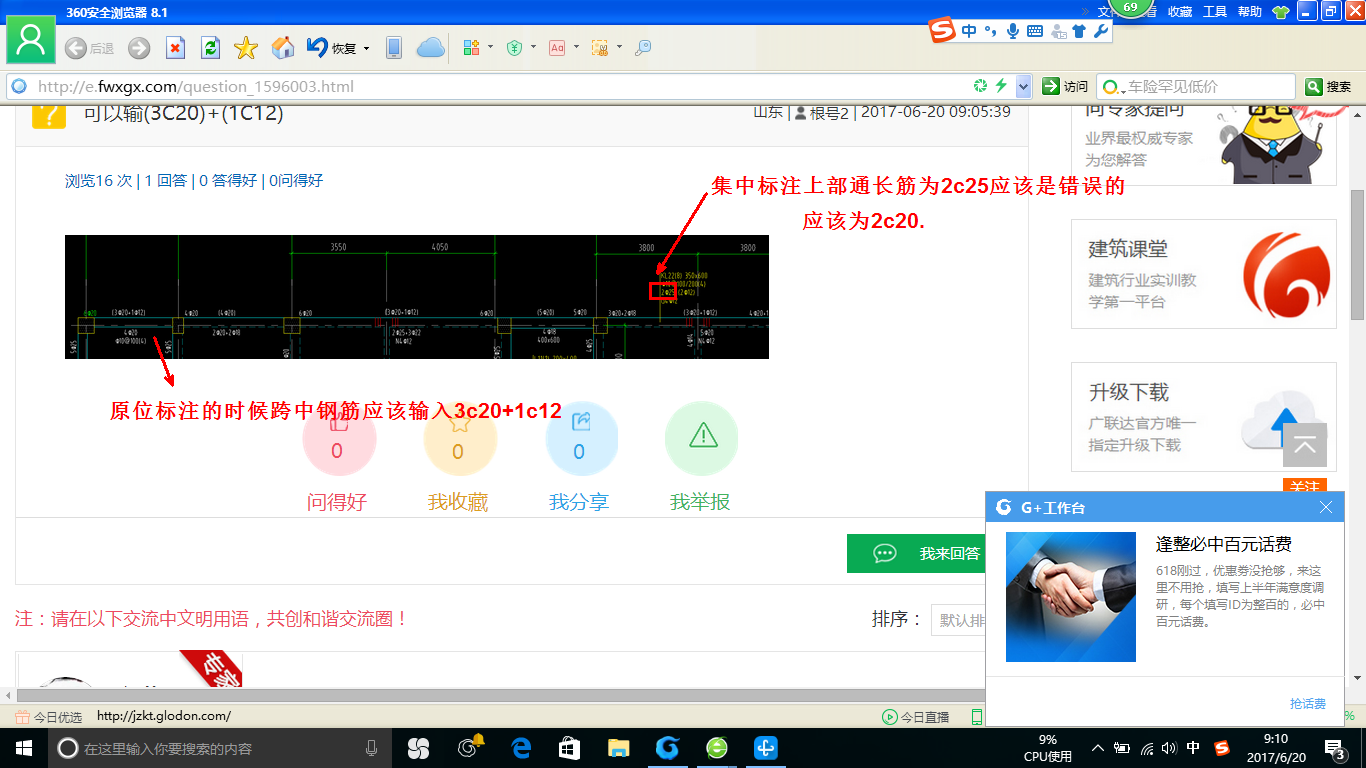Image resolution: width=1366 pixels, height=768 pixels.
Task: Open the cloud sync icon
Action: coord(430,47)
